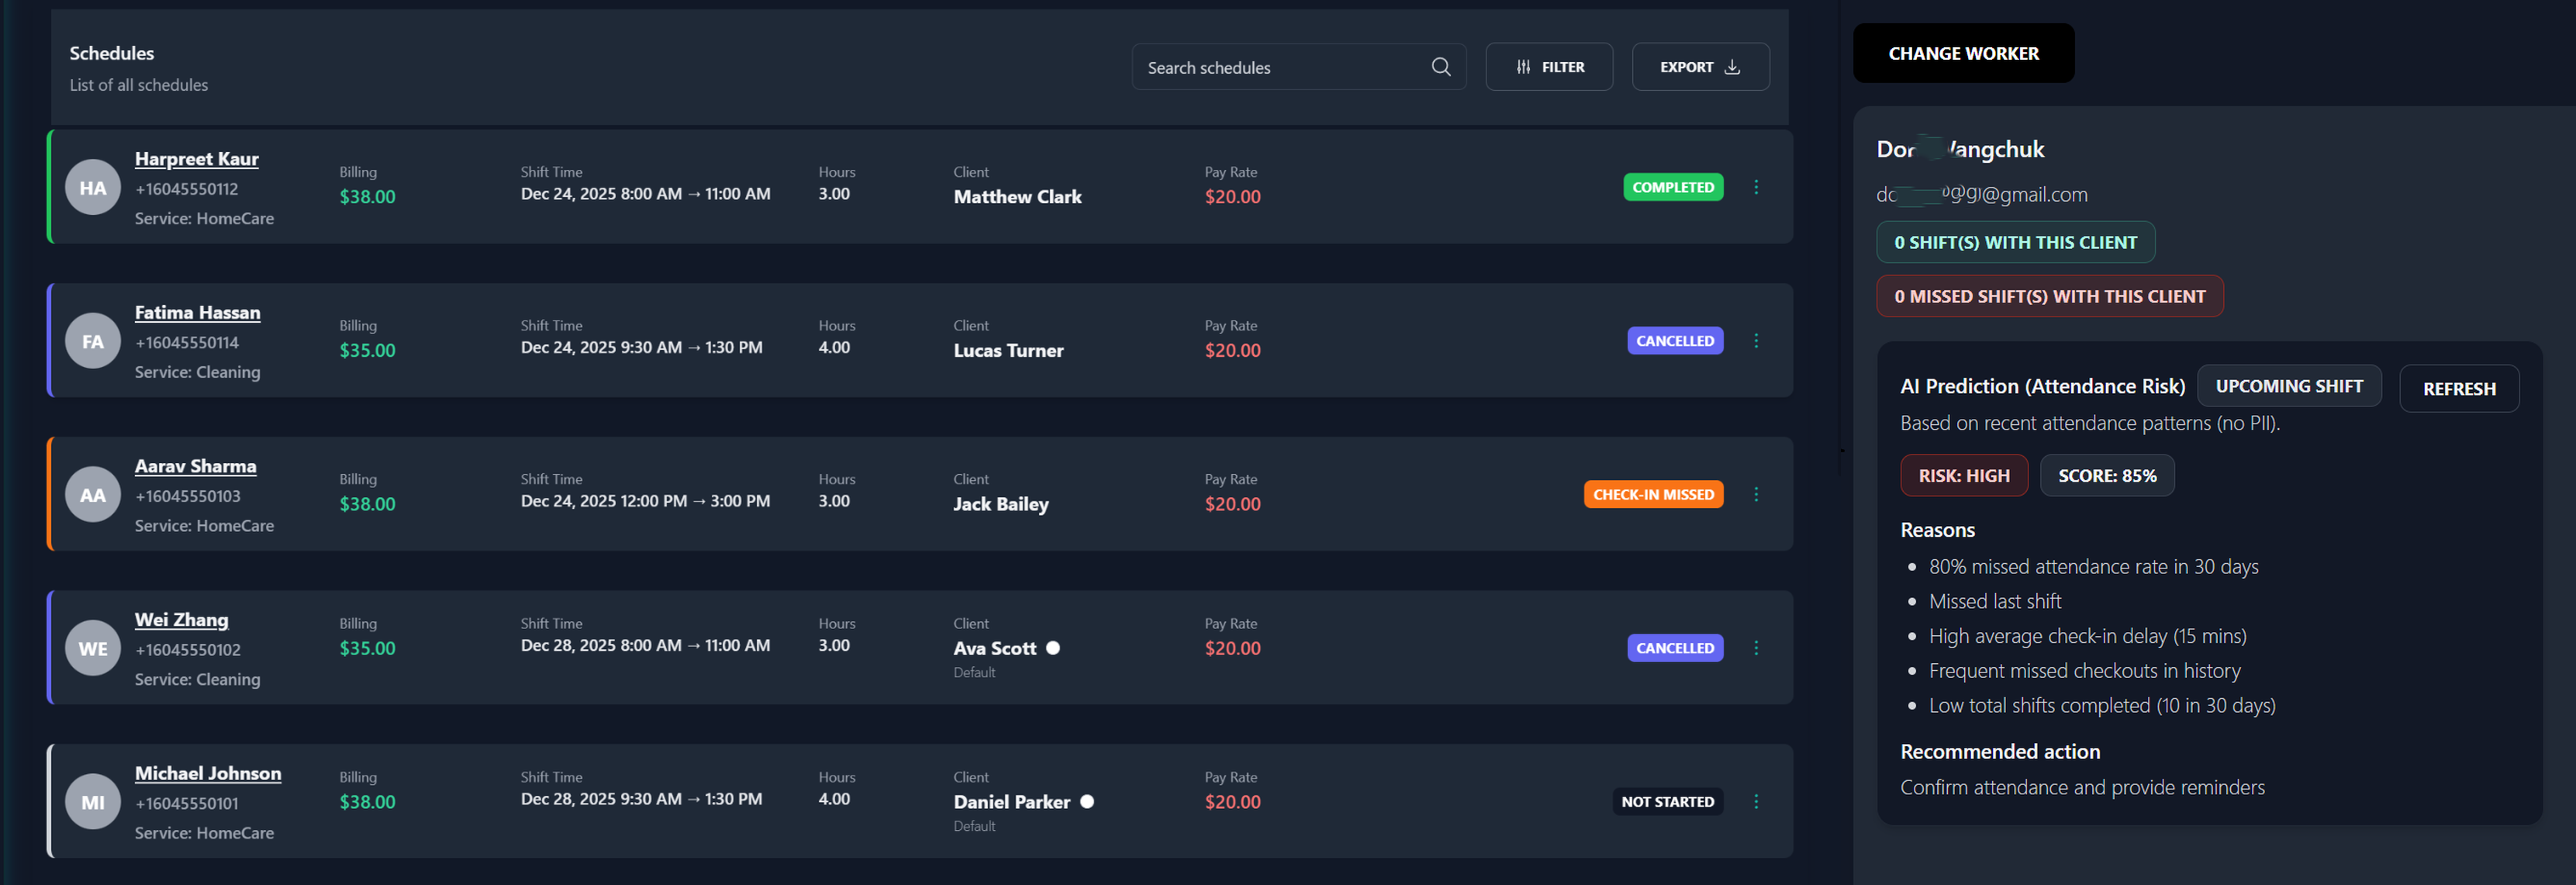Open Wei Zhang's profile link
This screenshot has width=2576, height=885.
coord(181,620)
